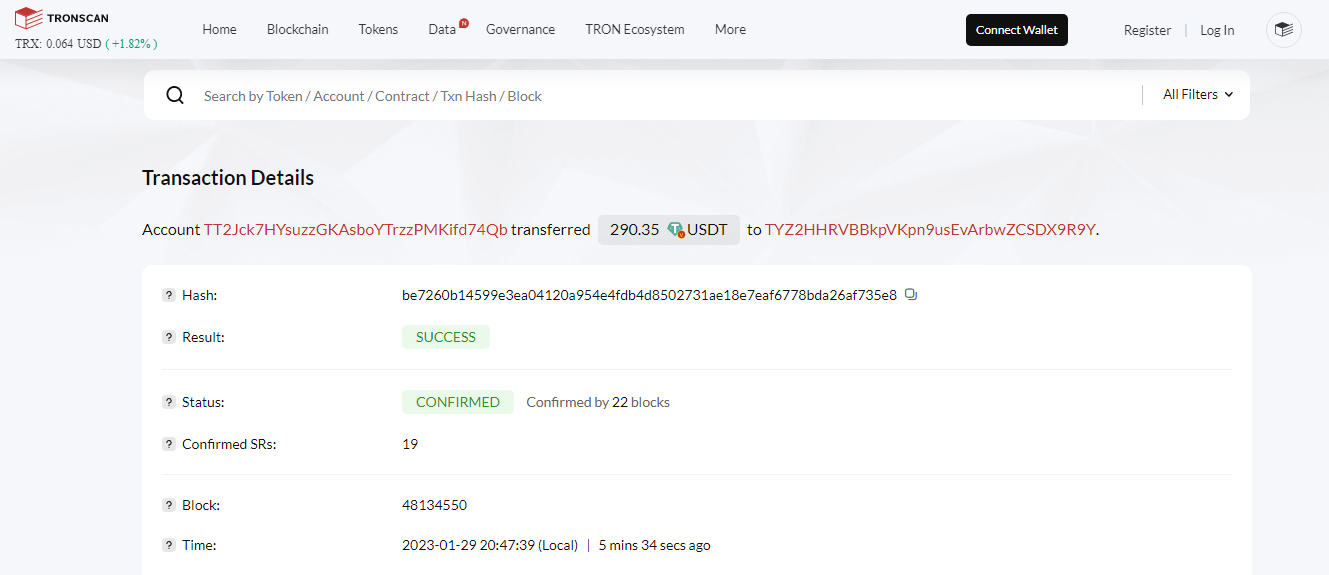Viewport: 1329px width, 575px height.
Task: Click the help icon next to Confirmed SRs
Action: (169, 444)
